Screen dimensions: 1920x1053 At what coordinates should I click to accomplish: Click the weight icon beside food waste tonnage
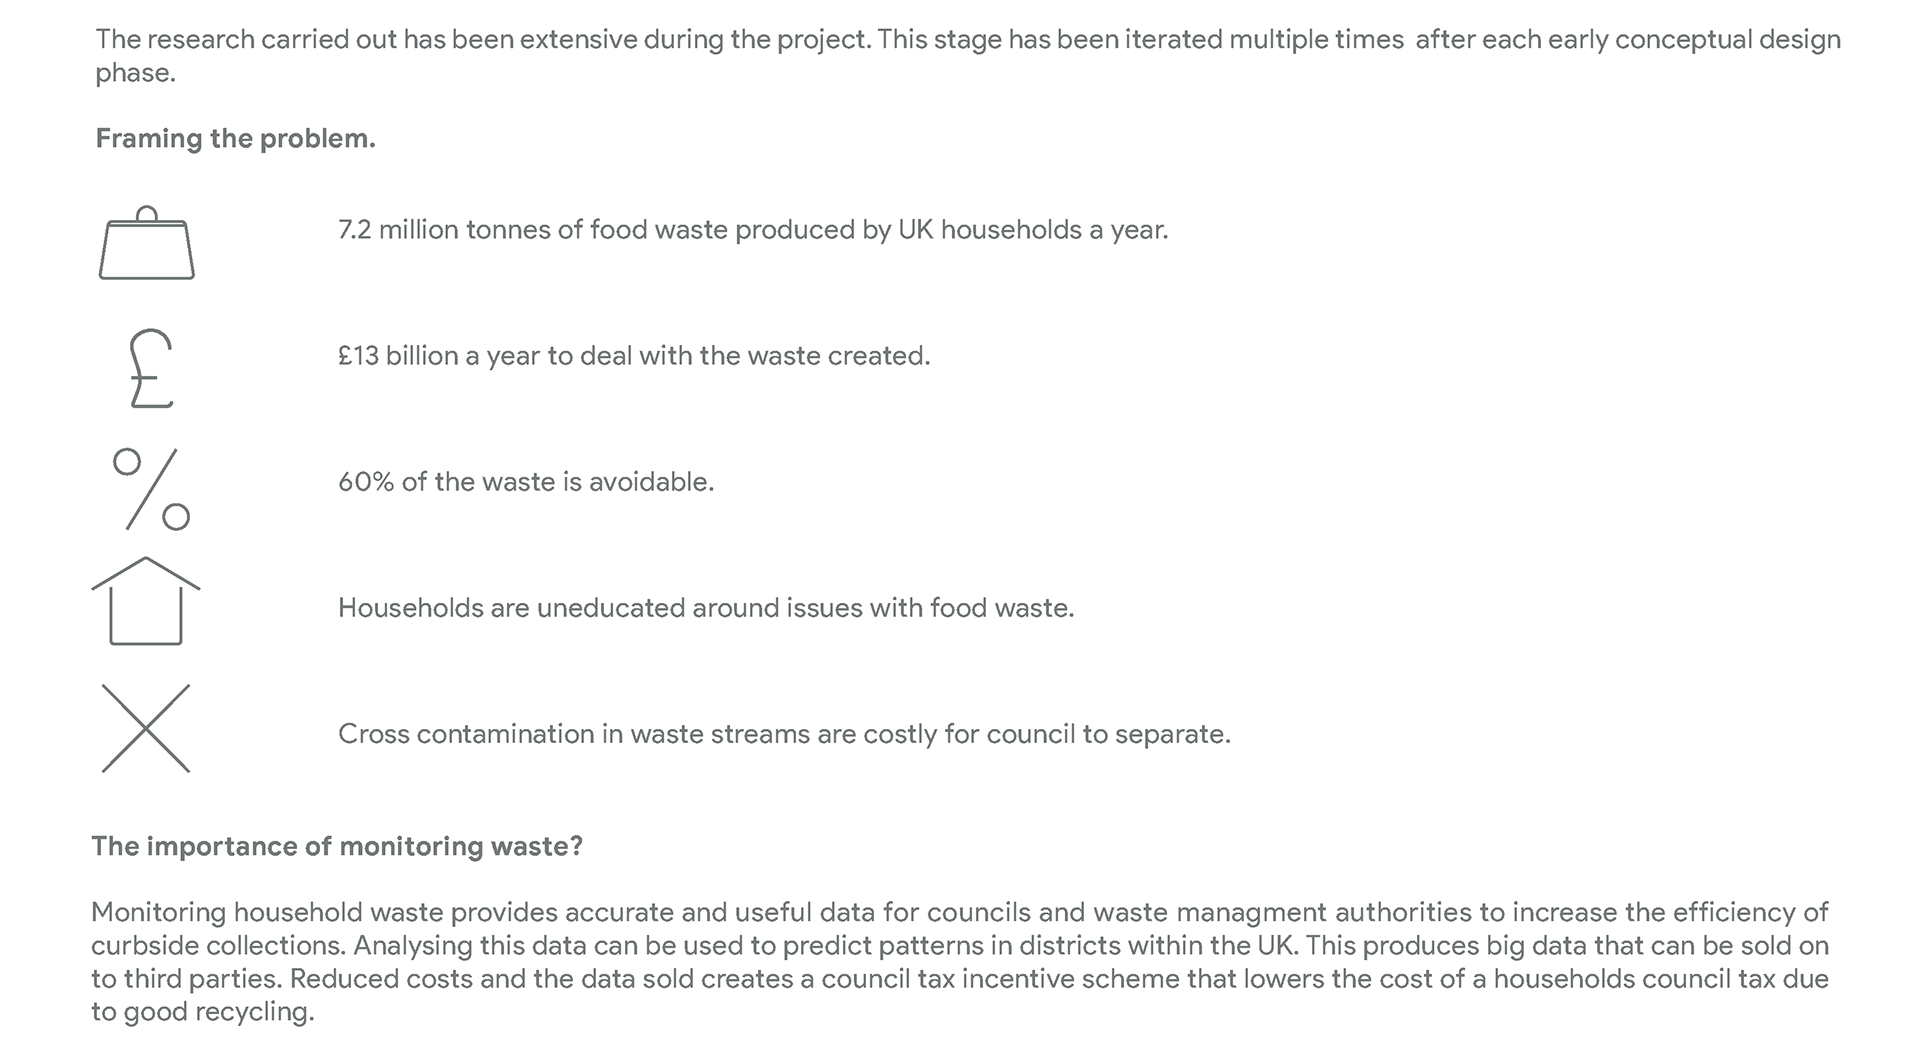(x=147, y=242)
